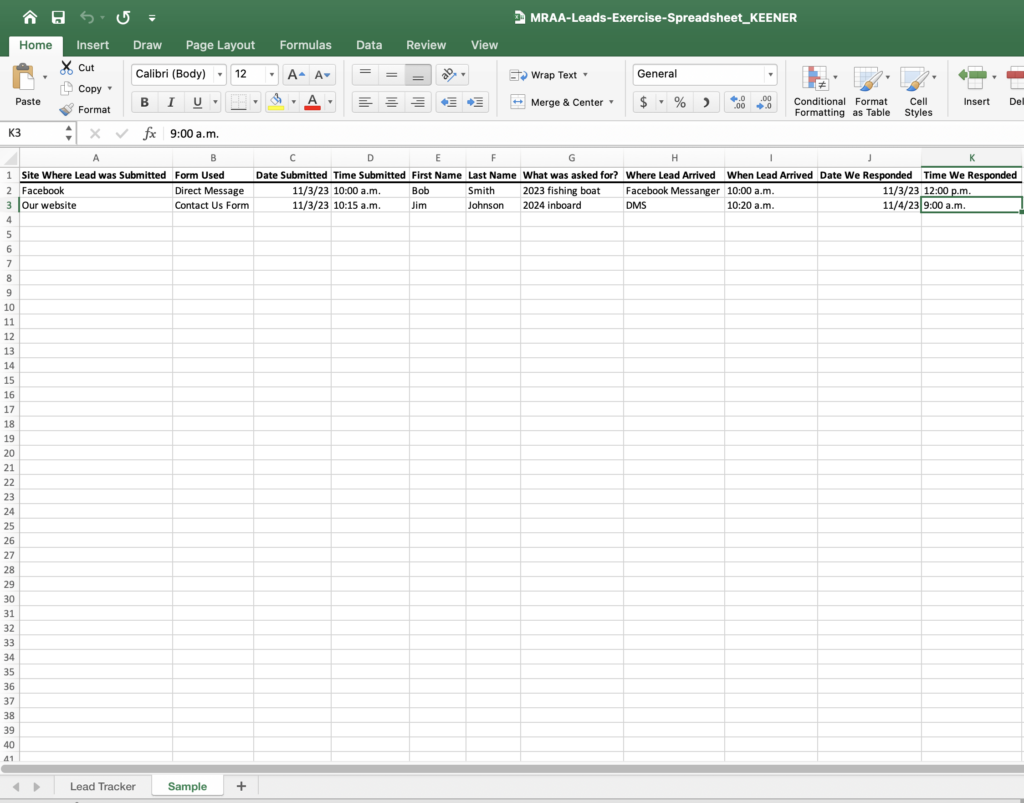The height and width of the screenshot is (803, 1024).
Task: Click the Paste clipboard icon
Action: (x=24, y=77)
